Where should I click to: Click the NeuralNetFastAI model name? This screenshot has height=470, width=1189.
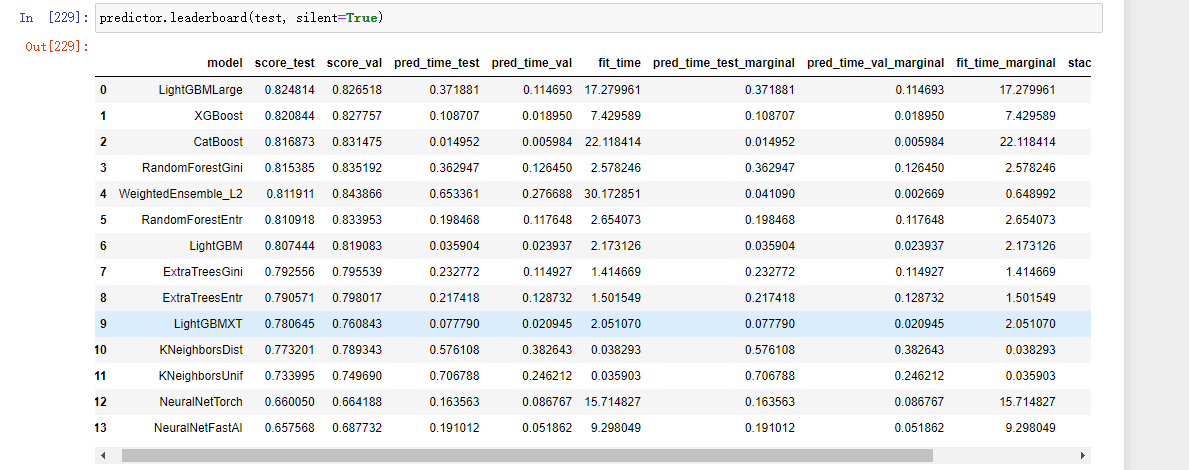click(199, 428)
